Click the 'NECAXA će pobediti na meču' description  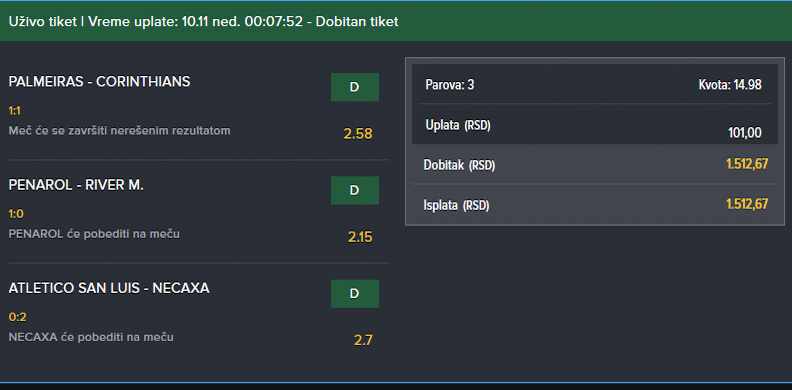tap(91, 337)
